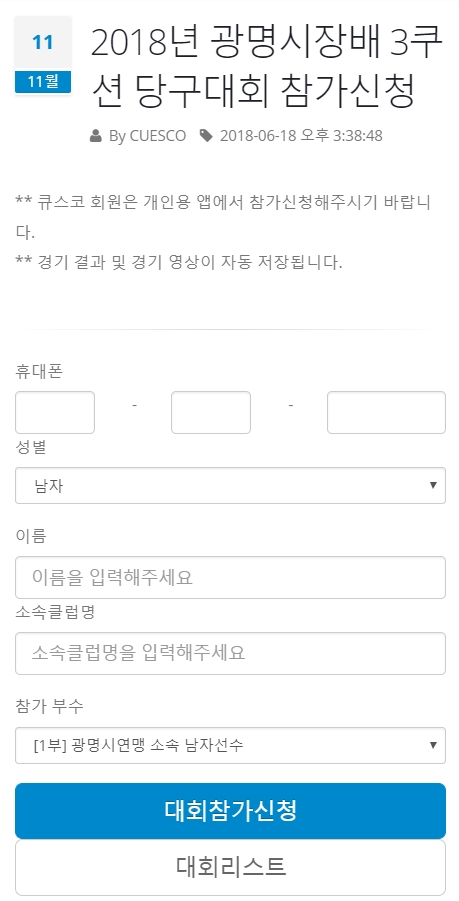Viewport: 459px width, 901px height.
Task: Focus the 이름 input field
Action: [230, 577]
